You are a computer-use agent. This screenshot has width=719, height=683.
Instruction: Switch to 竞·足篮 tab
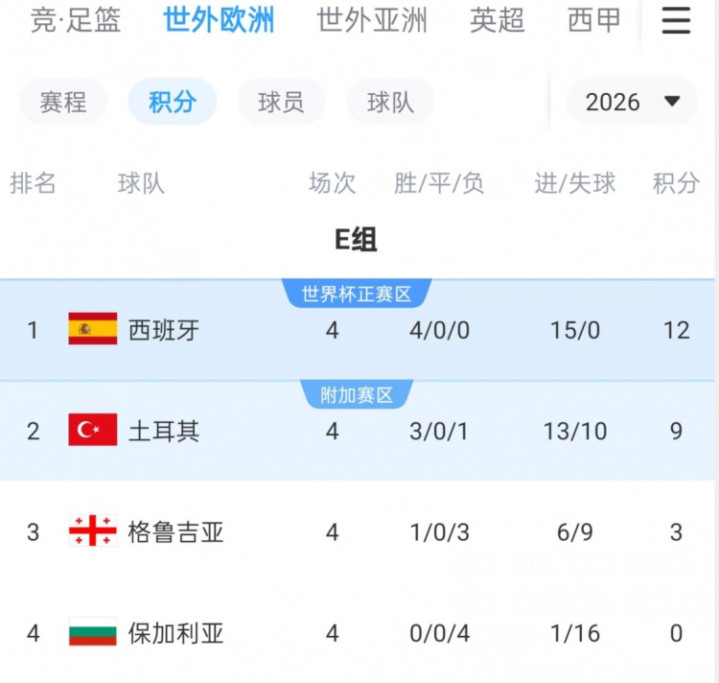[76, 20]
